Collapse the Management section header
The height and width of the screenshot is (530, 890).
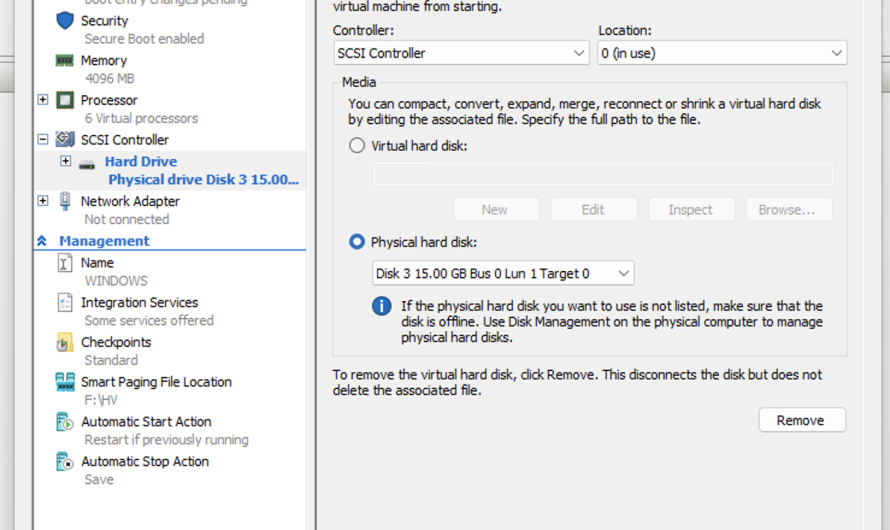[x=42, y=241]
